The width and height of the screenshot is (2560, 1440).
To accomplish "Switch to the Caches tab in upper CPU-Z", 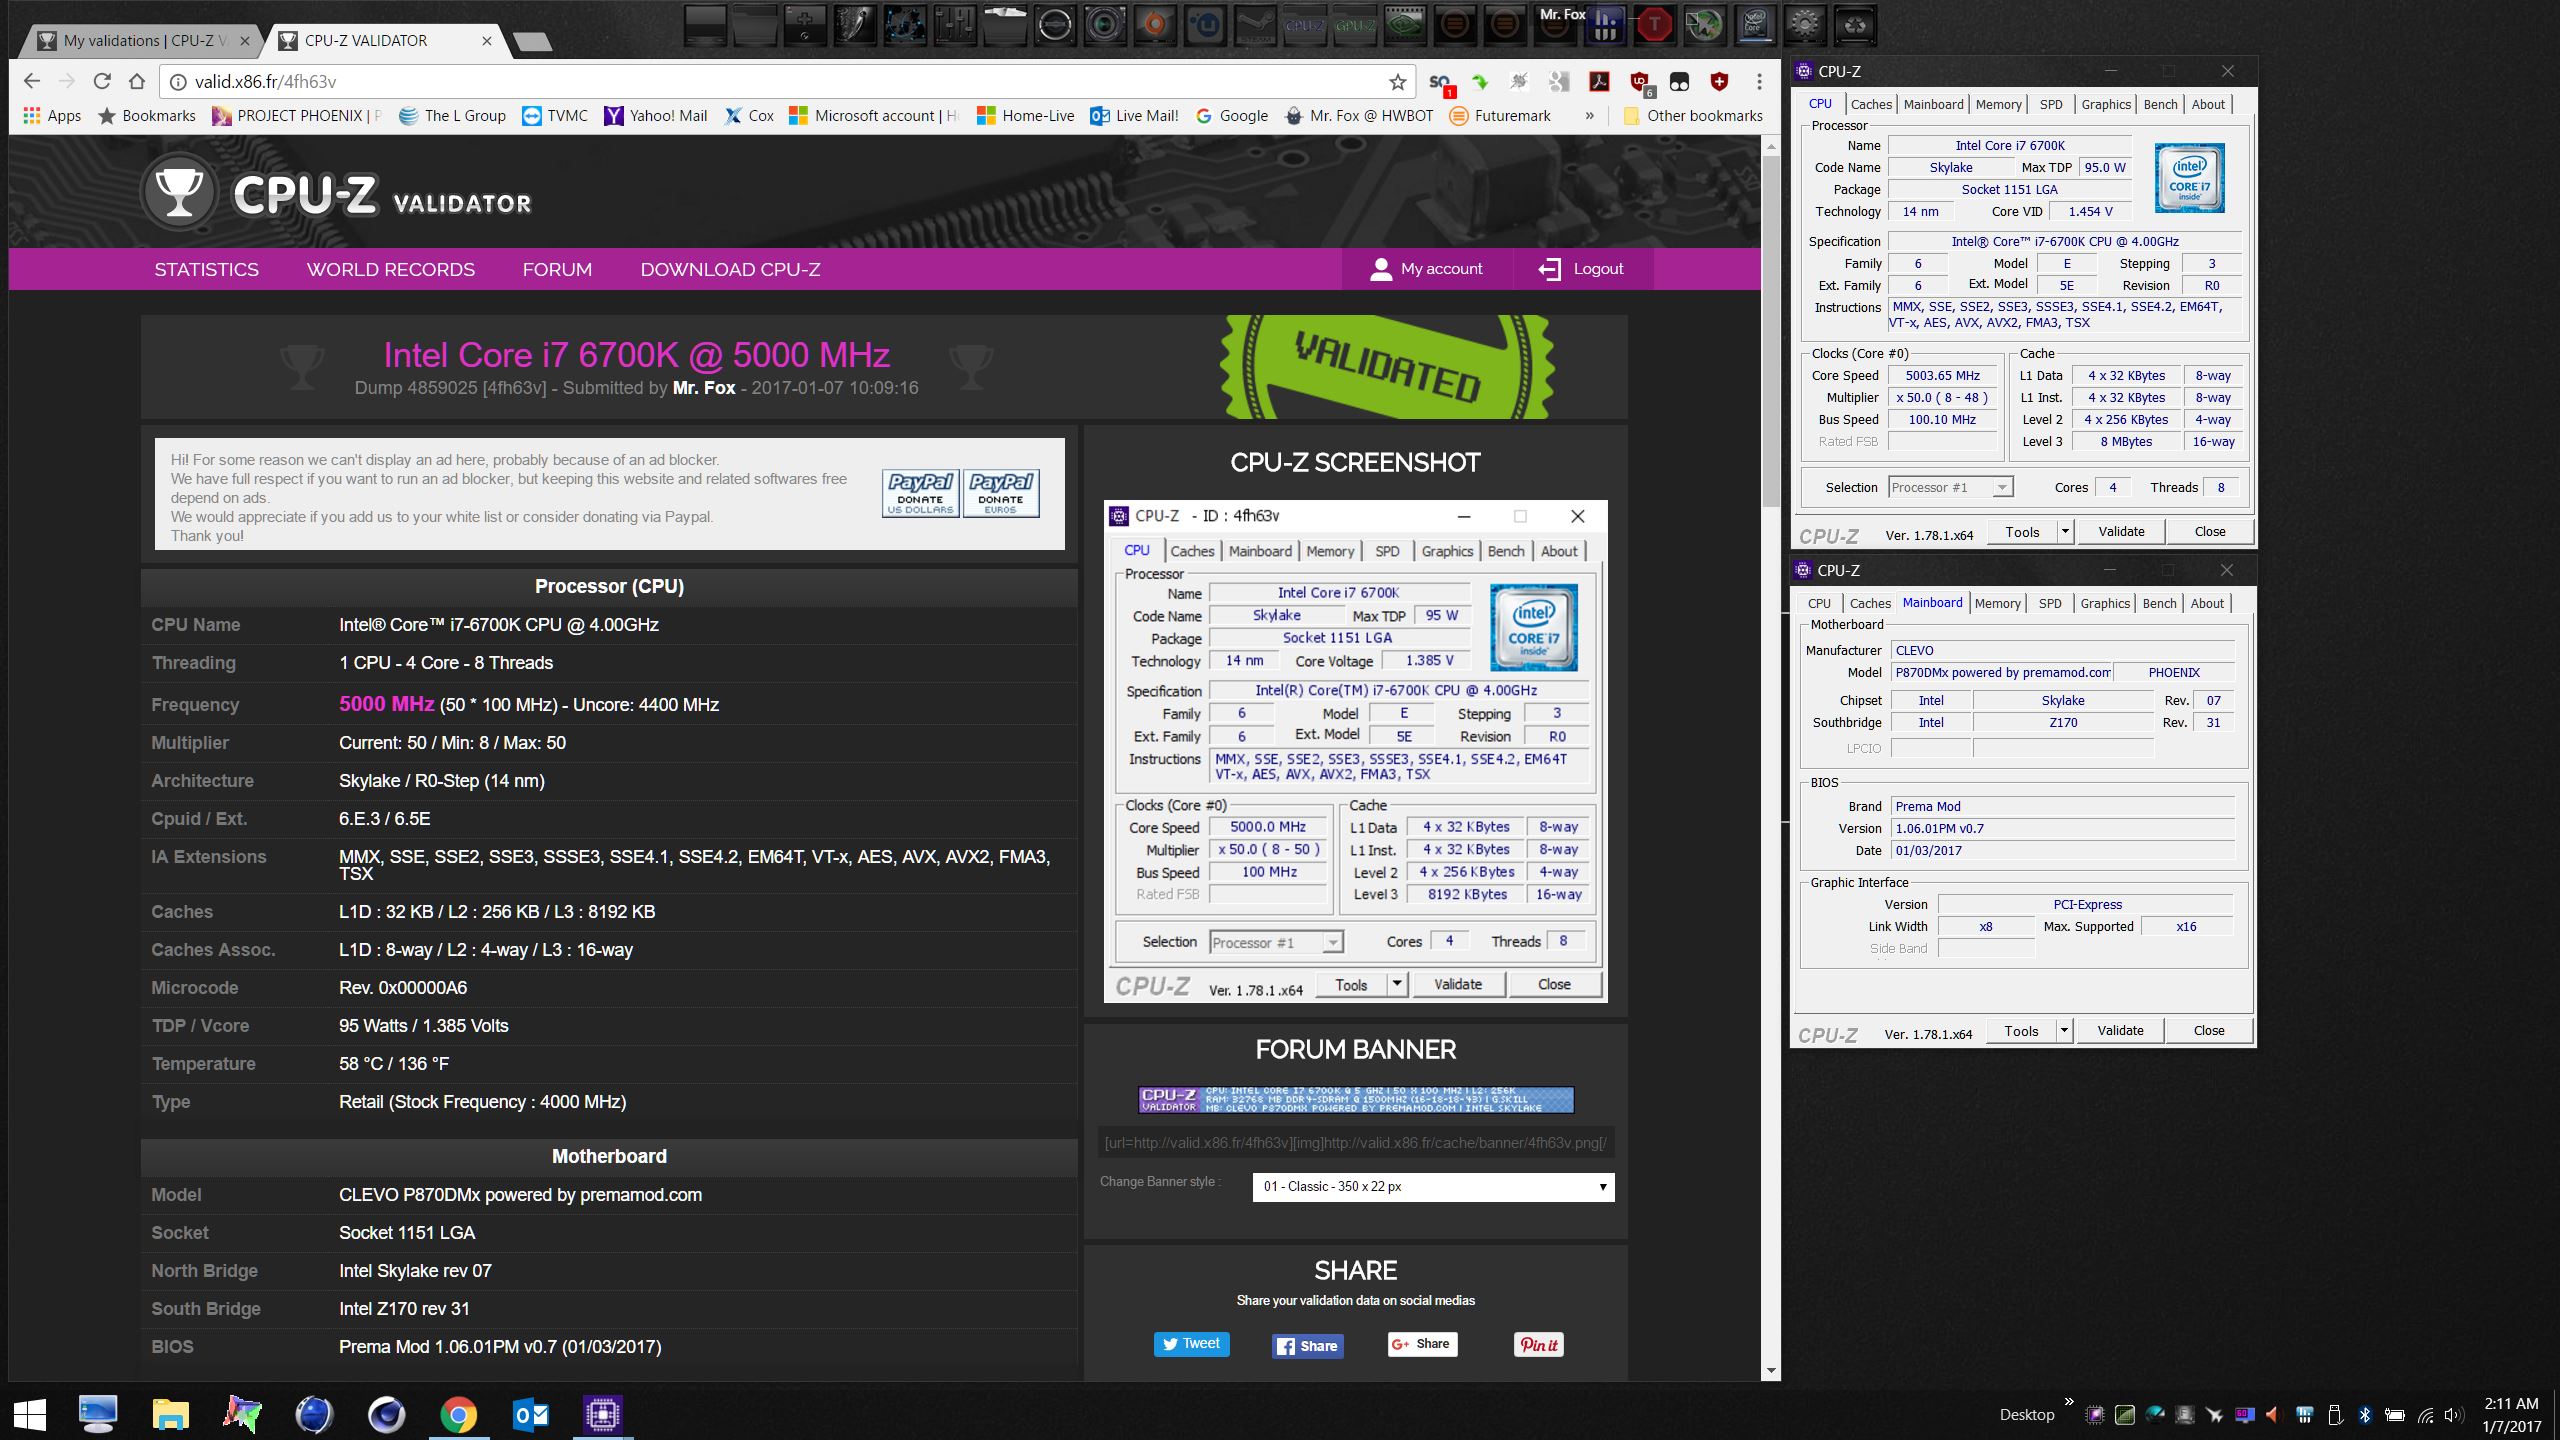I will tap(1871, 104).
